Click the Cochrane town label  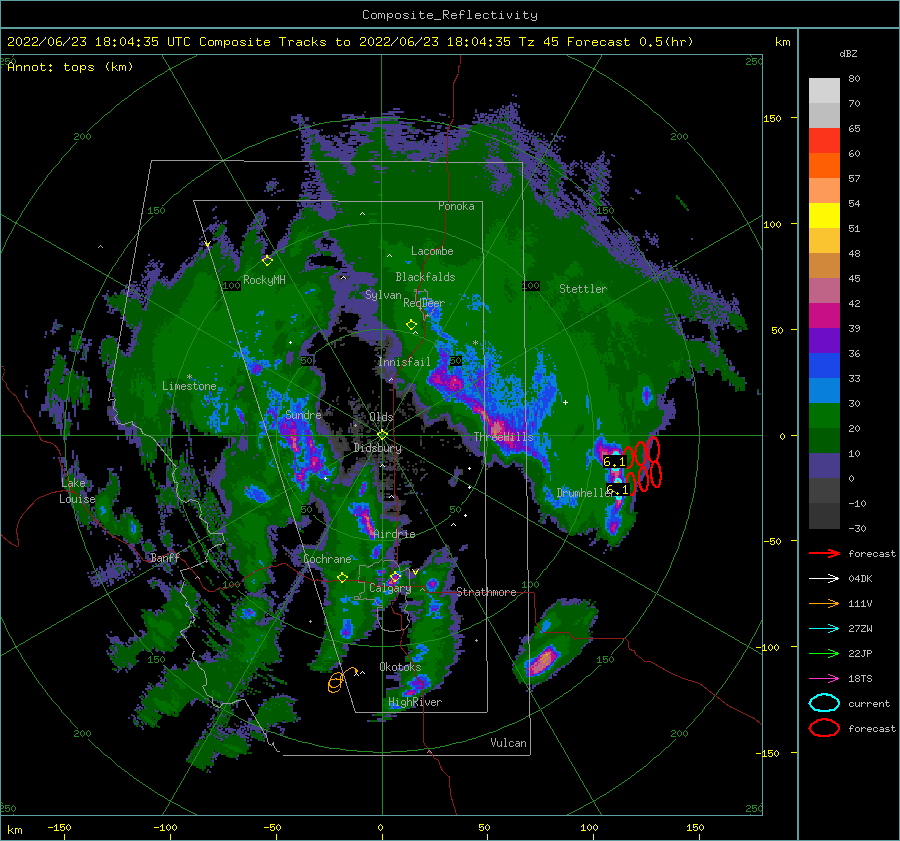click(x=327, y=559)
